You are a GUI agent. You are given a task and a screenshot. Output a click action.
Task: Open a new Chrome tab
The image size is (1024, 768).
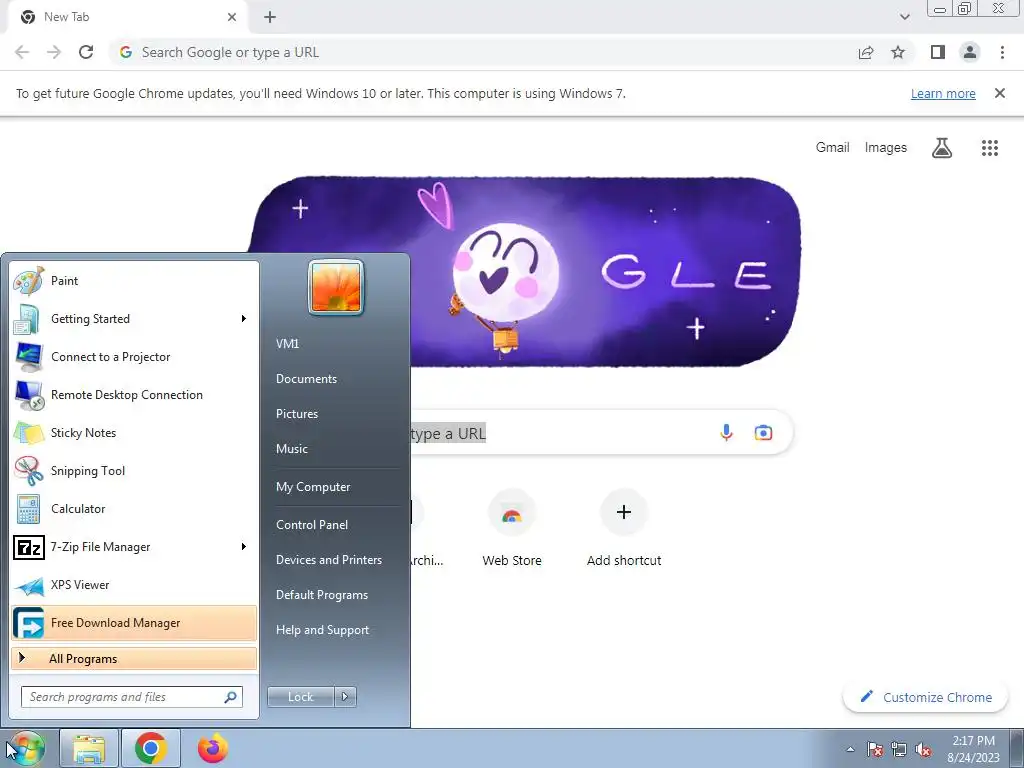[270, 17]
